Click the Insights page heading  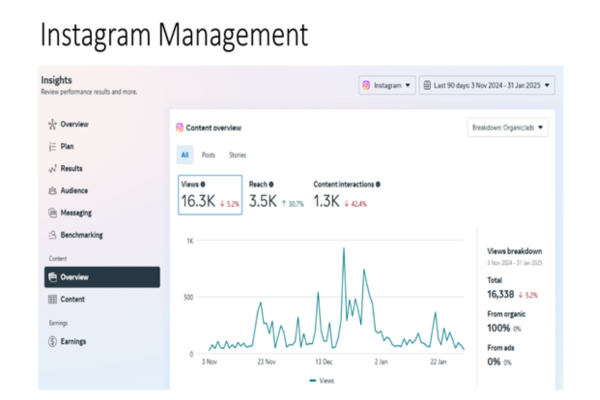click(x=57, y=80)
